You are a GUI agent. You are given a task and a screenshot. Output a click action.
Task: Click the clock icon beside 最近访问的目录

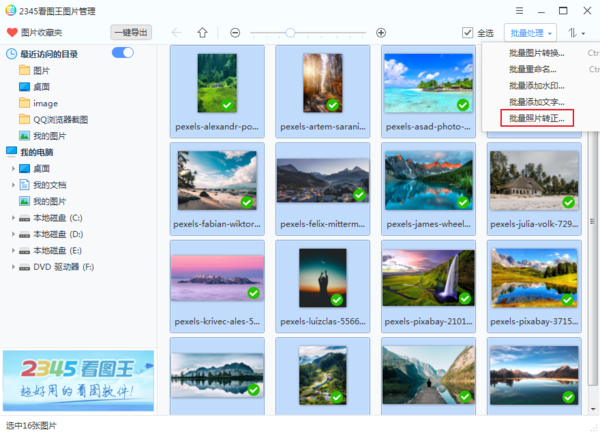coord(11,53)
